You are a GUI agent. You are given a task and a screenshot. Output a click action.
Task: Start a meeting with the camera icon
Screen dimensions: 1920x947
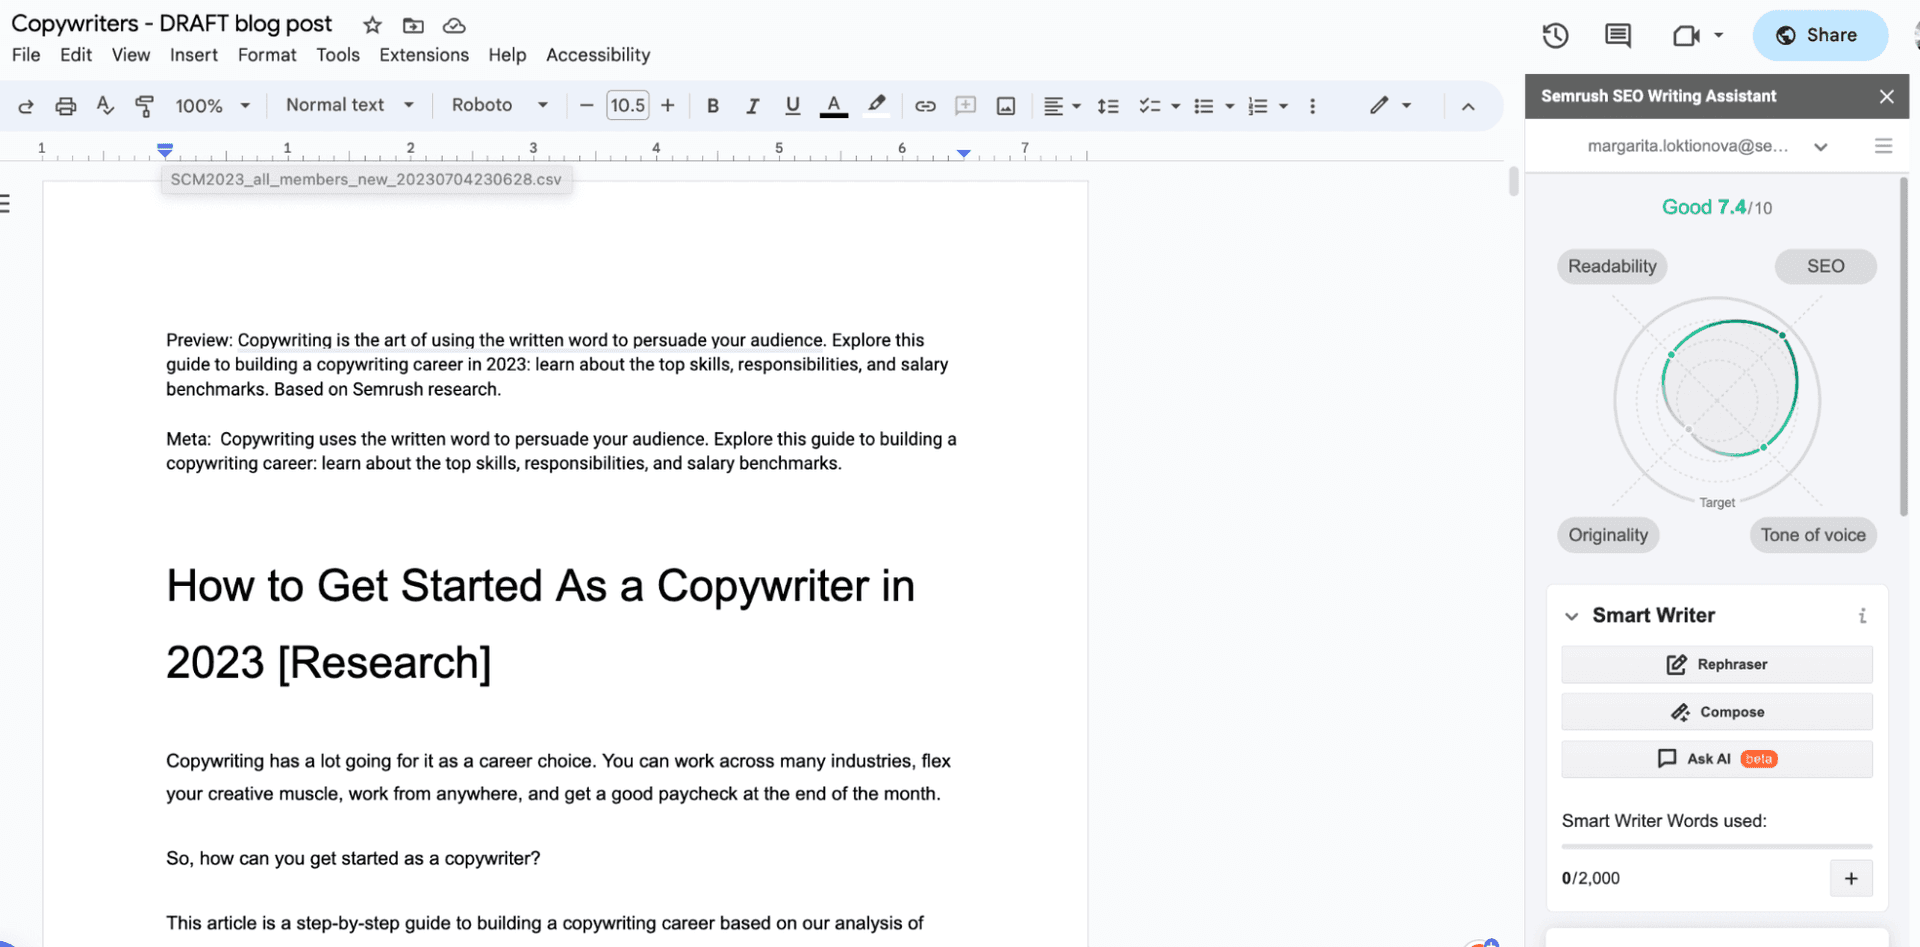1686,36
